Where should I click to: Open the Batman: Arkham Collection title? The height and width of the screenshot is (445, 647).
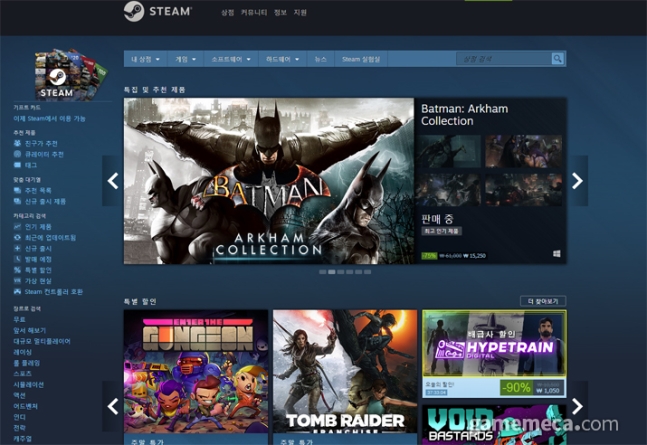(464, 115)
